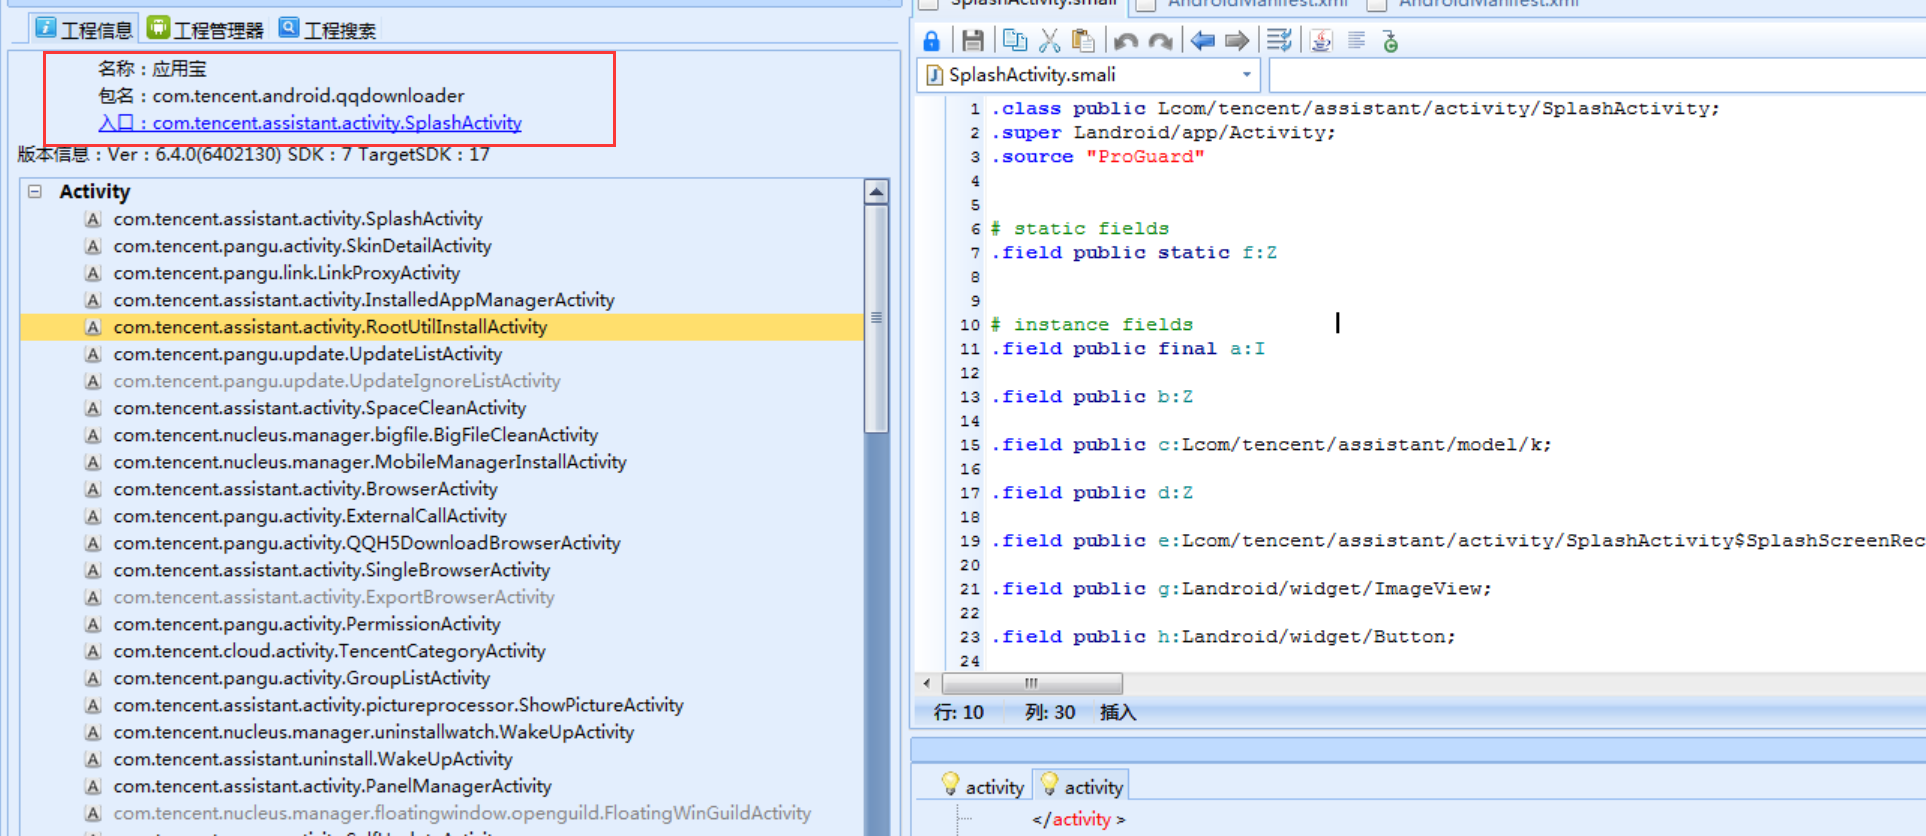This screenshot has width=1926, height=836.
Task: Click the '列: 30' status bar entry
Action: pos(1050,713)
